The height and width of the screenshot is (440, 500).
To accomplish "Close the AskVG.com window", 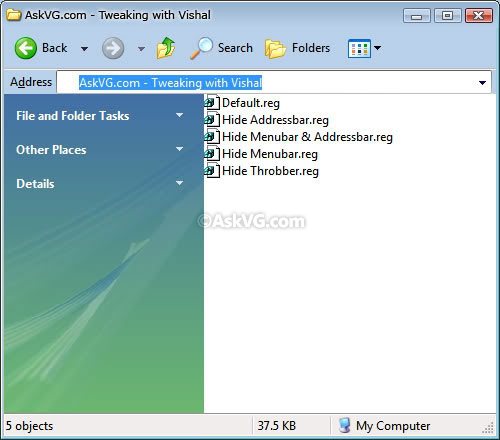I will [479, 16].
